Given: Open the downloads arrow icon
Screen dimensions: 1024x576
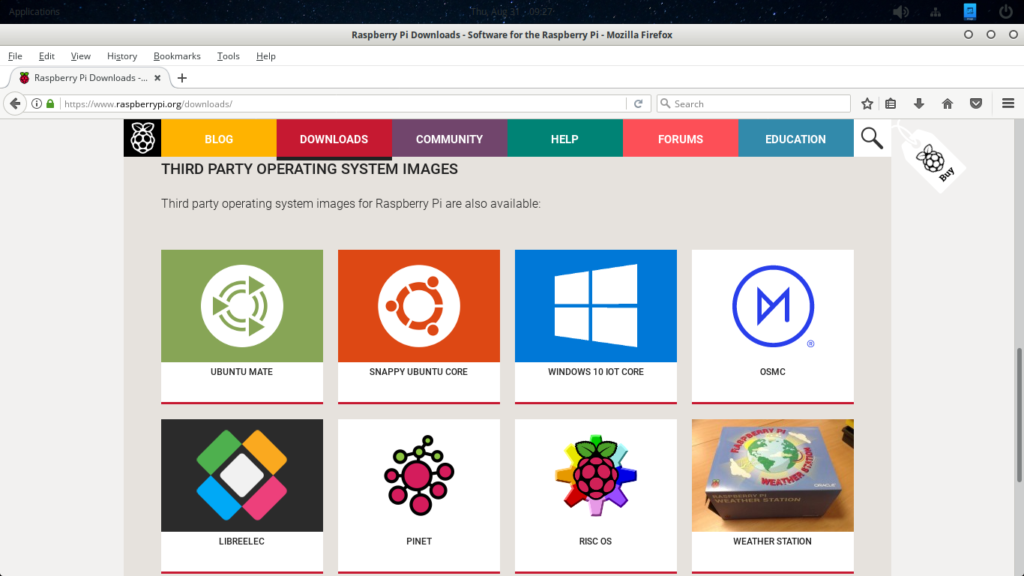Looking at the screenshot, I should [x=919, y=104].
